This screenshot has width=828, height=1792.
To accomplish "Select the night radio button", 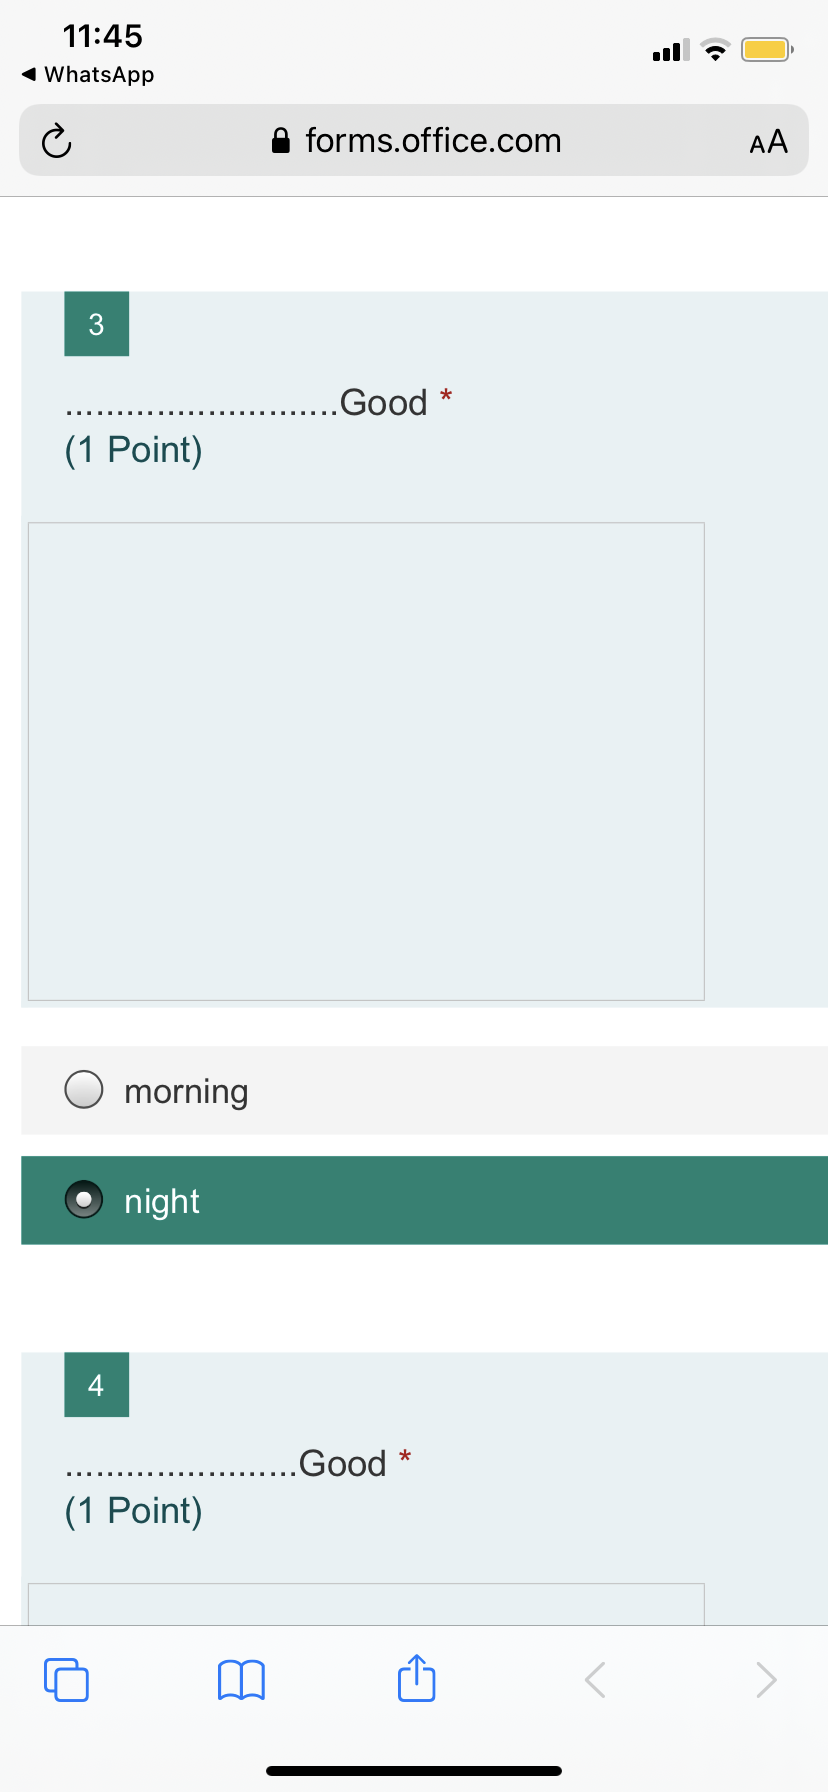I will [83, 1199].
